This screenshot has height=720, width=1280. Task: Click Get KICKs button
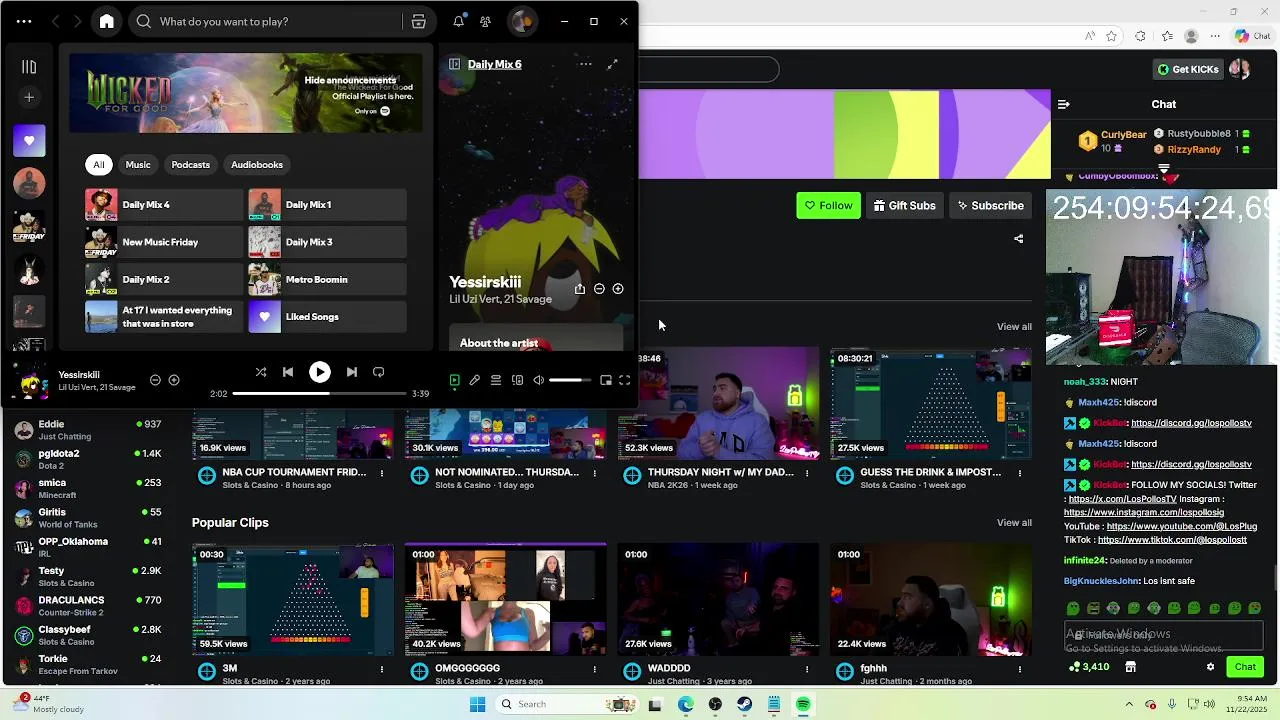[1188, 69]
